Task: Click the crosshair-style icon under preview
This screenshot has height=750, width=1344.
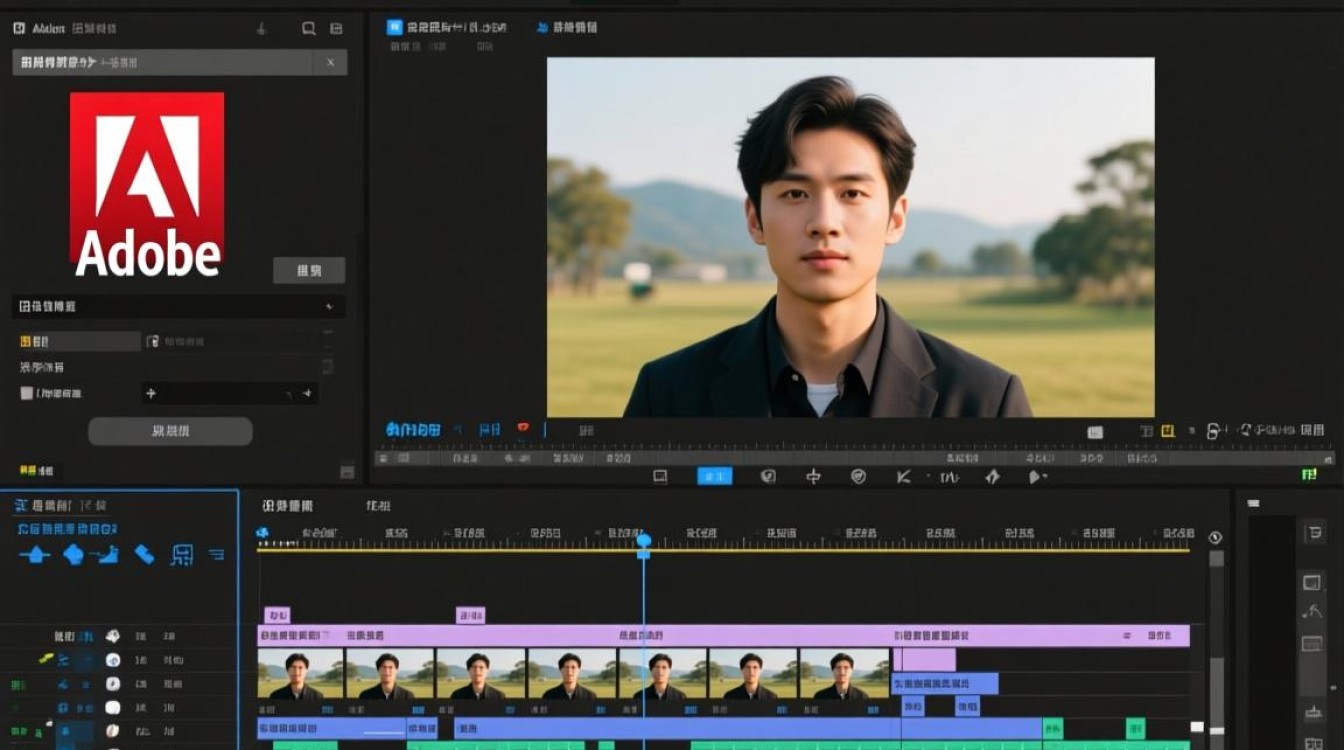Action: pos(813,477)
